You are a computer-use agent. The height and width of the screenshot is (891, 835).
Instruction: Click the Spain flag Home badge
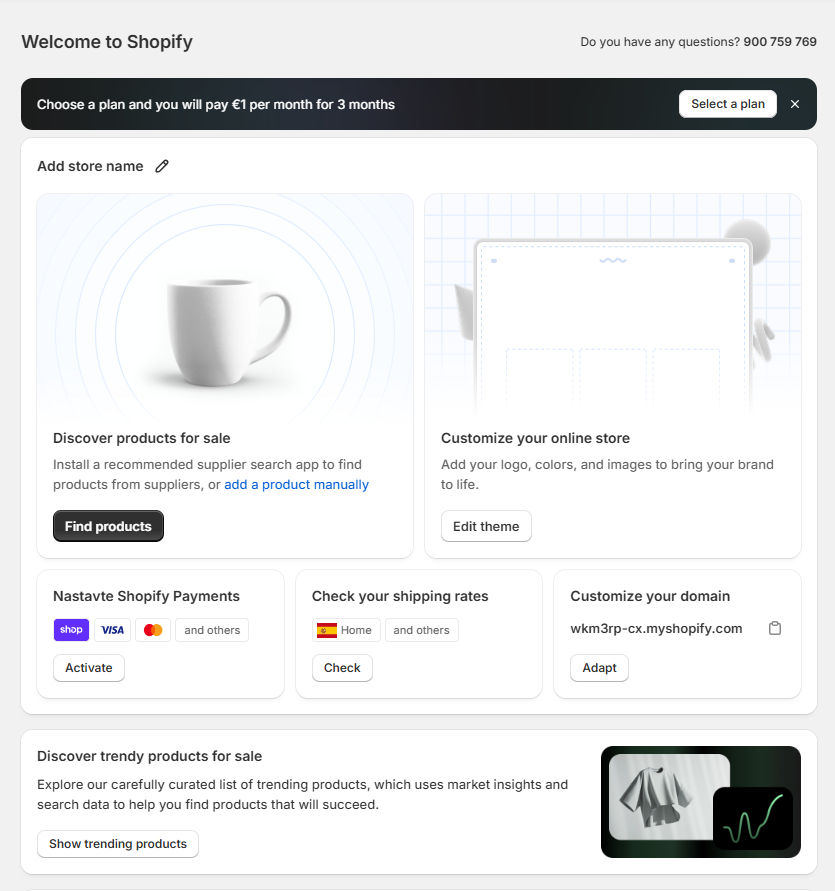(345, 630)
